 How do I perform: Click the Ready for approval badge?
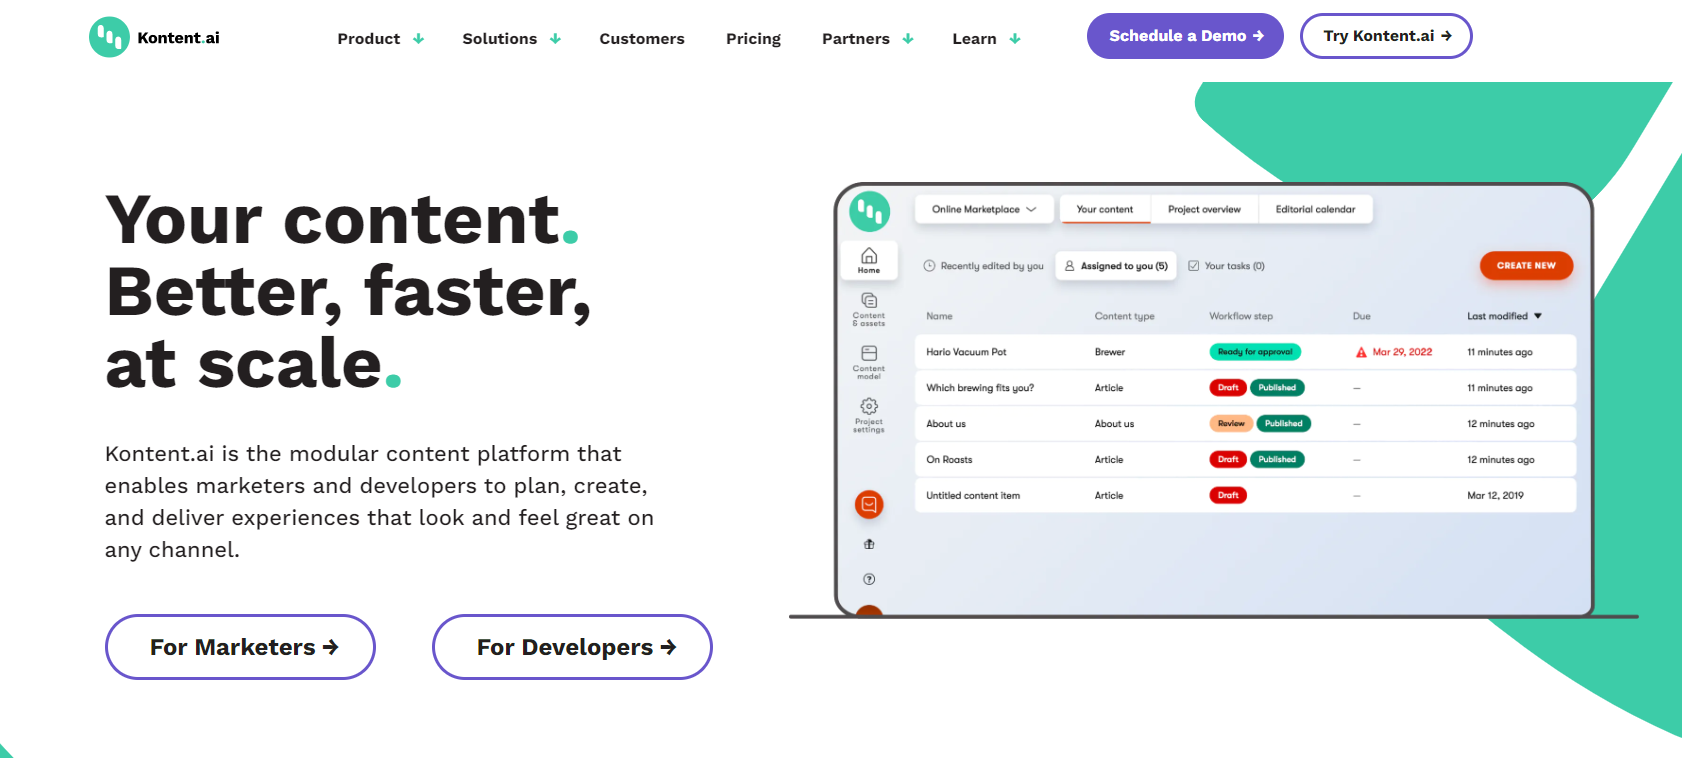1255,352
